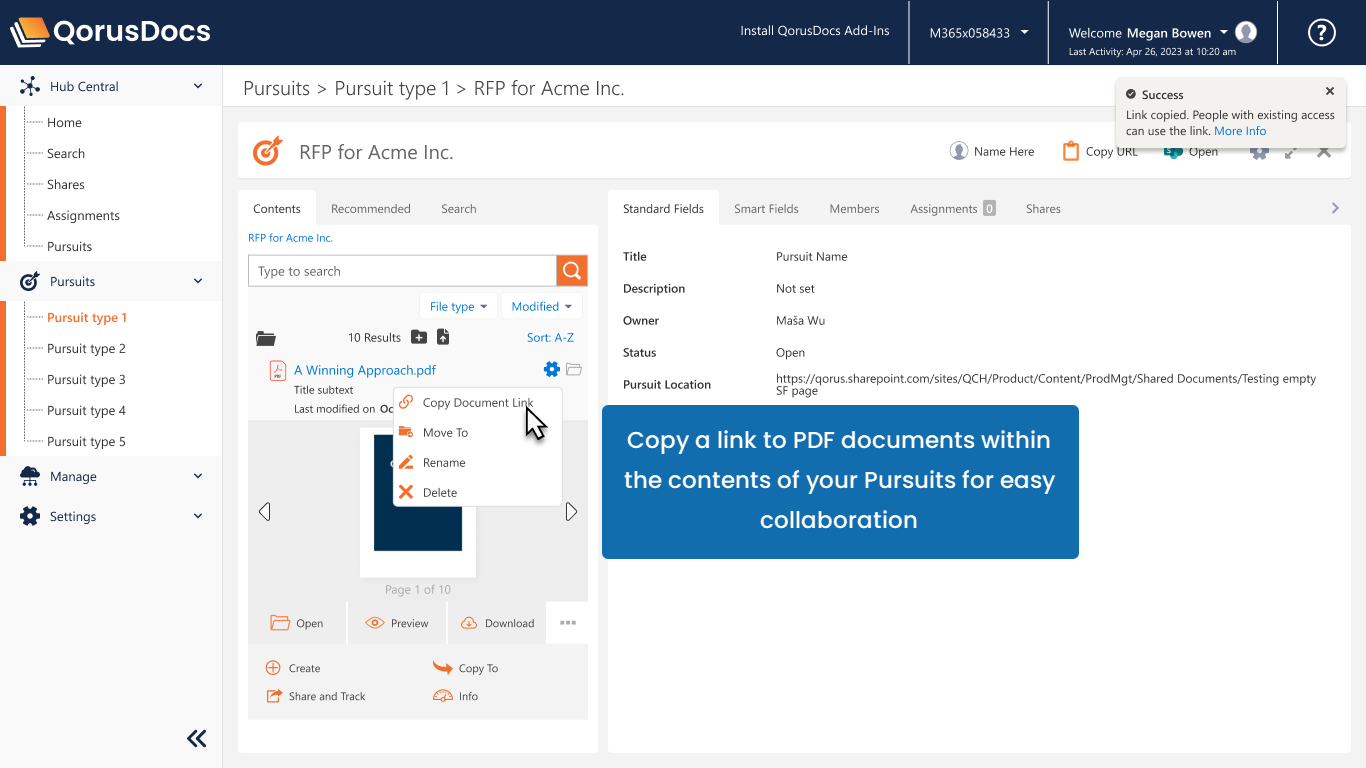Collapse the Pursuits sidebar section
The image size is (1366, 768).
[198, 281]
